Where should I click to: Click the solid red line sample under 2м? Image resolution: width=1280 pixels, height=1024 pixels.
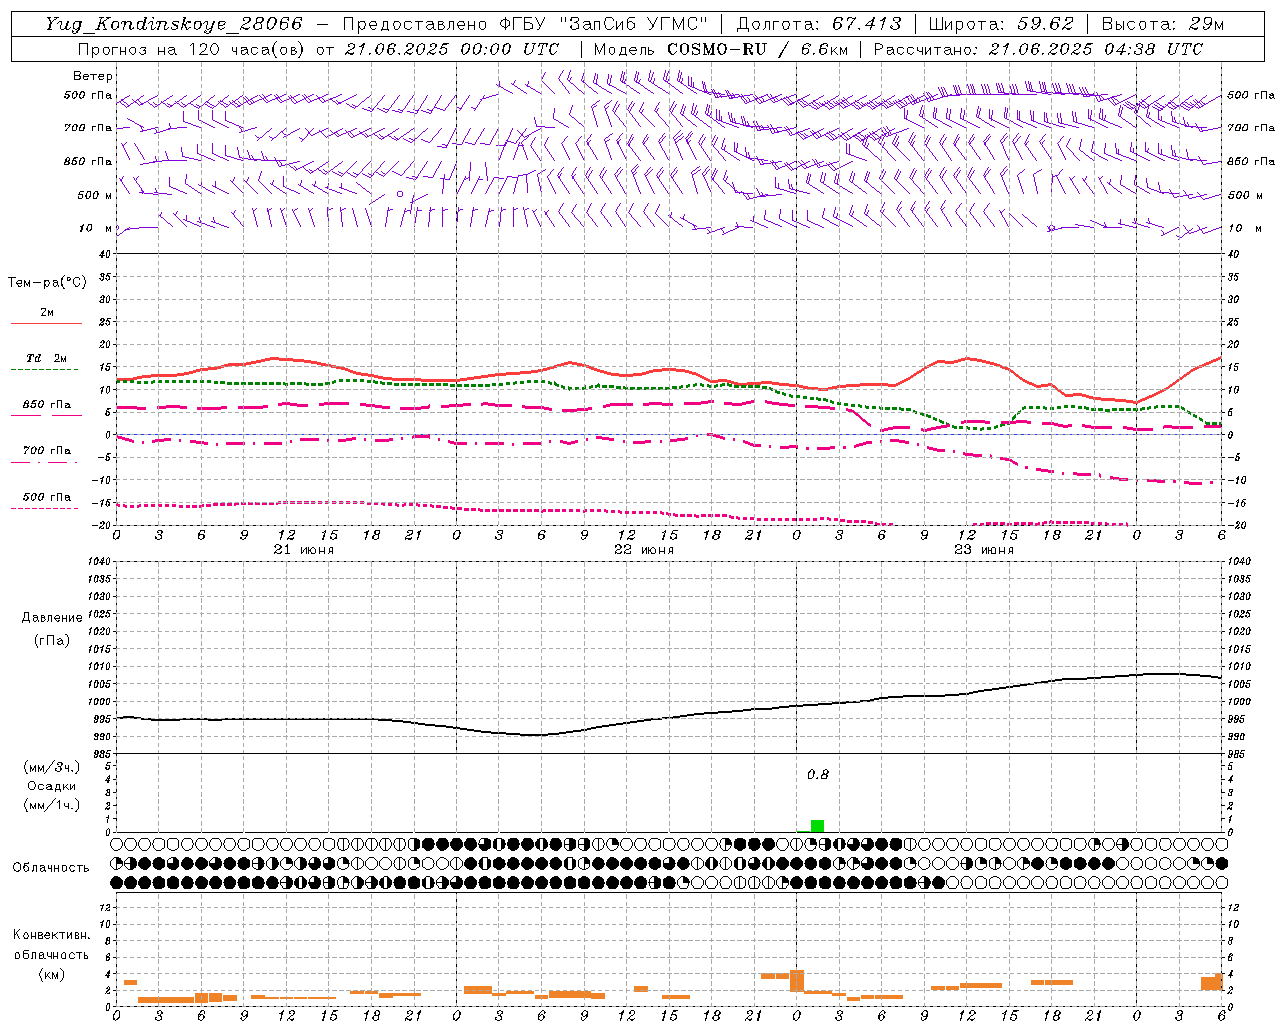coord(46,324)
